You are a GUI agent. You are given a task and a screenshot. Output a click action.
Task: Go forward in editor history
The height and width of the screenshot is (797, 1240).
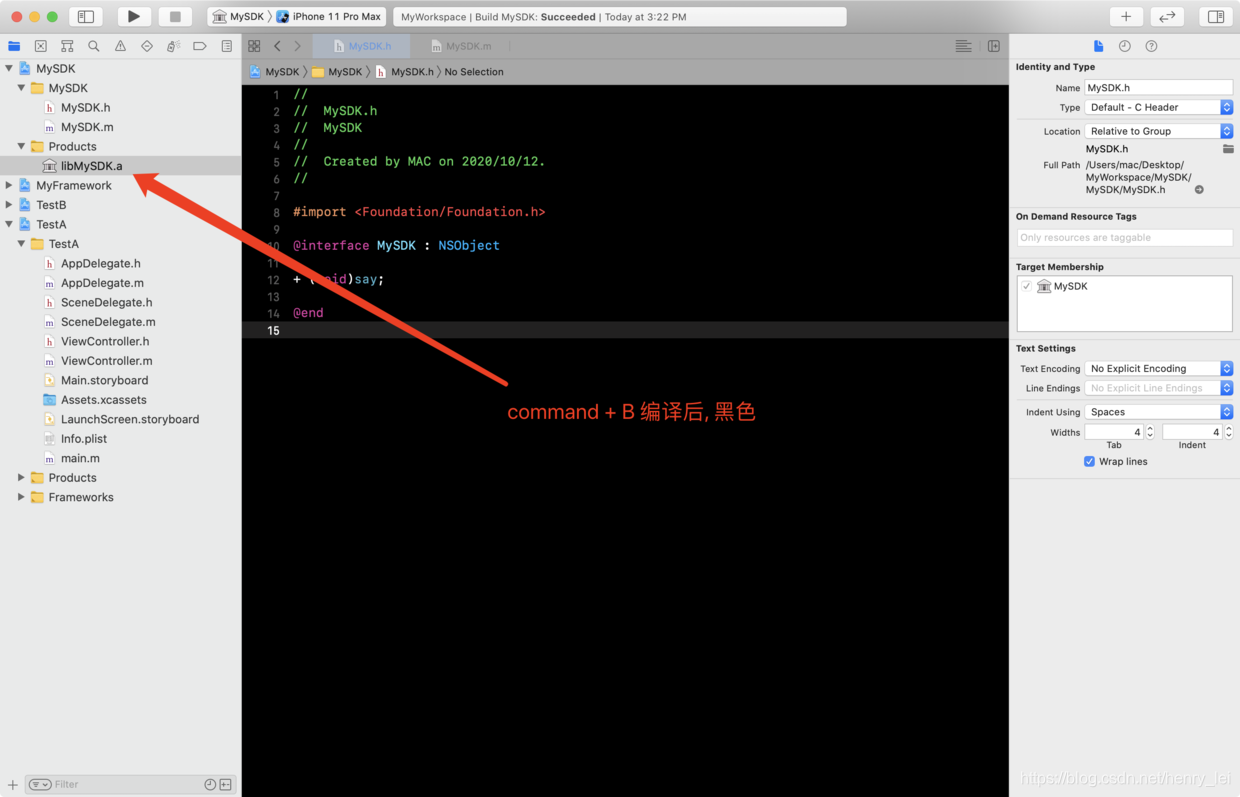[297, 46]
